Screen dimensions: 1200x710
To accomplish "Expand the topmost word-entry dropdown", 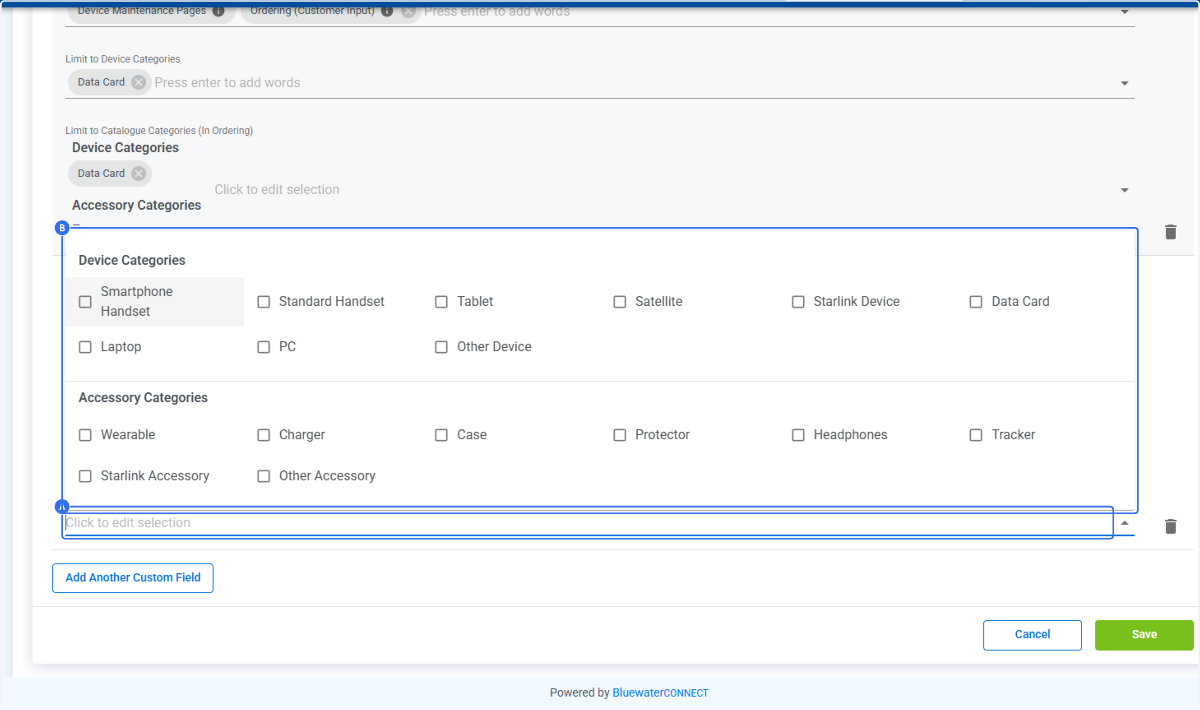I will click(1124, 11).
